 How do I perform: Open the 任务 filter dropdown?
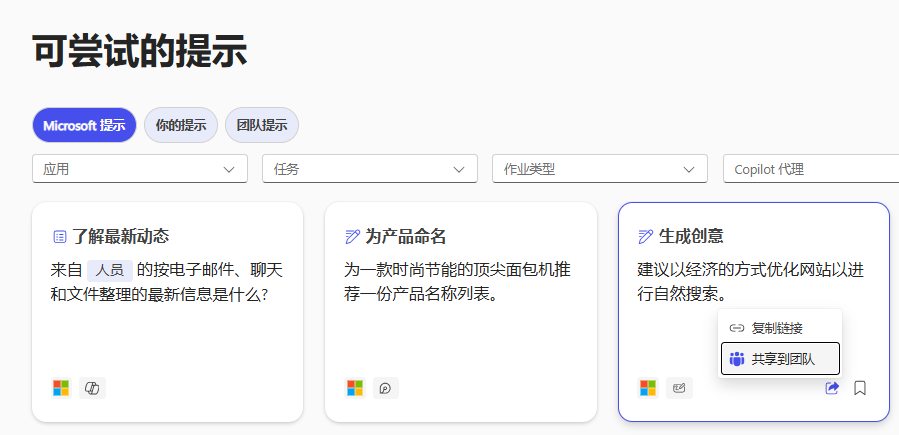click(369, 169)
